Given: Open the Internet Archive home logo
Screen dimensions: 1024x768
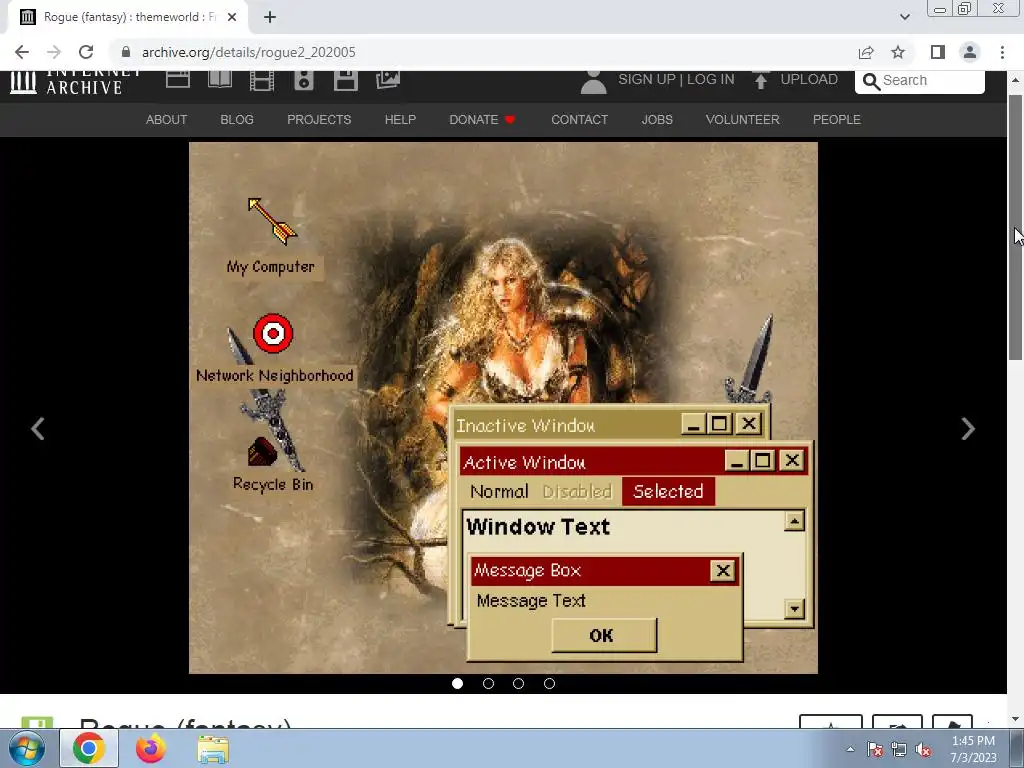Looking at the screenshot, I should coord(75,82).
